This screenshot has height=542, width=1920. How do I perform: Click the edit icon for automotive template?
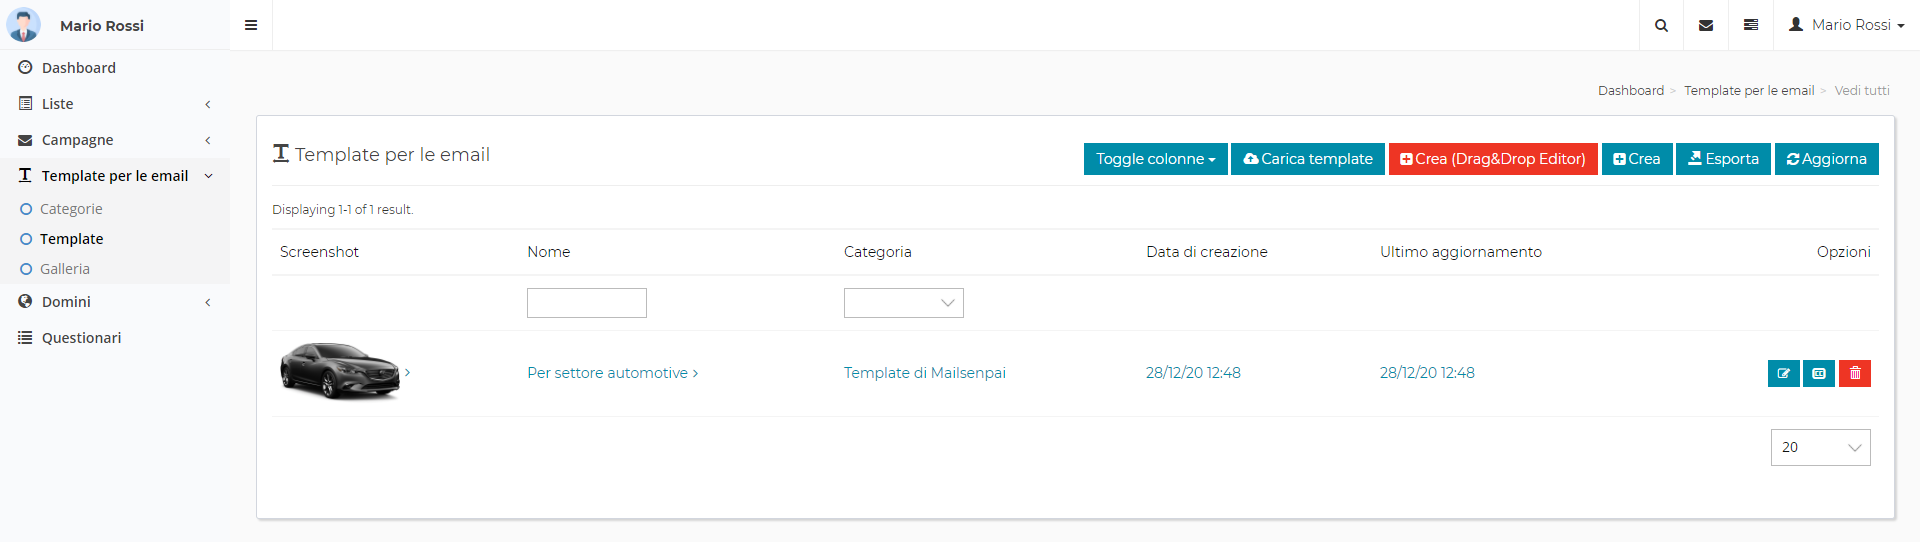(x=1783, y=373)
